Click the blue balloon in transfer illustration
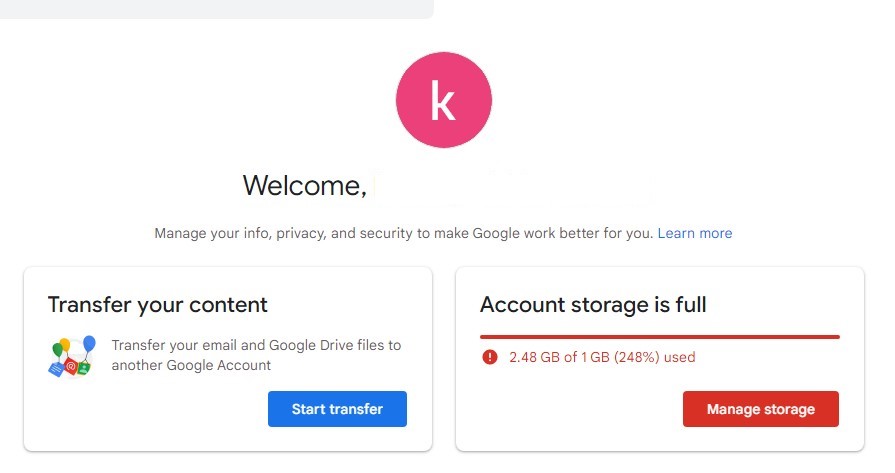This screenshot has height=473, width=895. coord(89,344)
